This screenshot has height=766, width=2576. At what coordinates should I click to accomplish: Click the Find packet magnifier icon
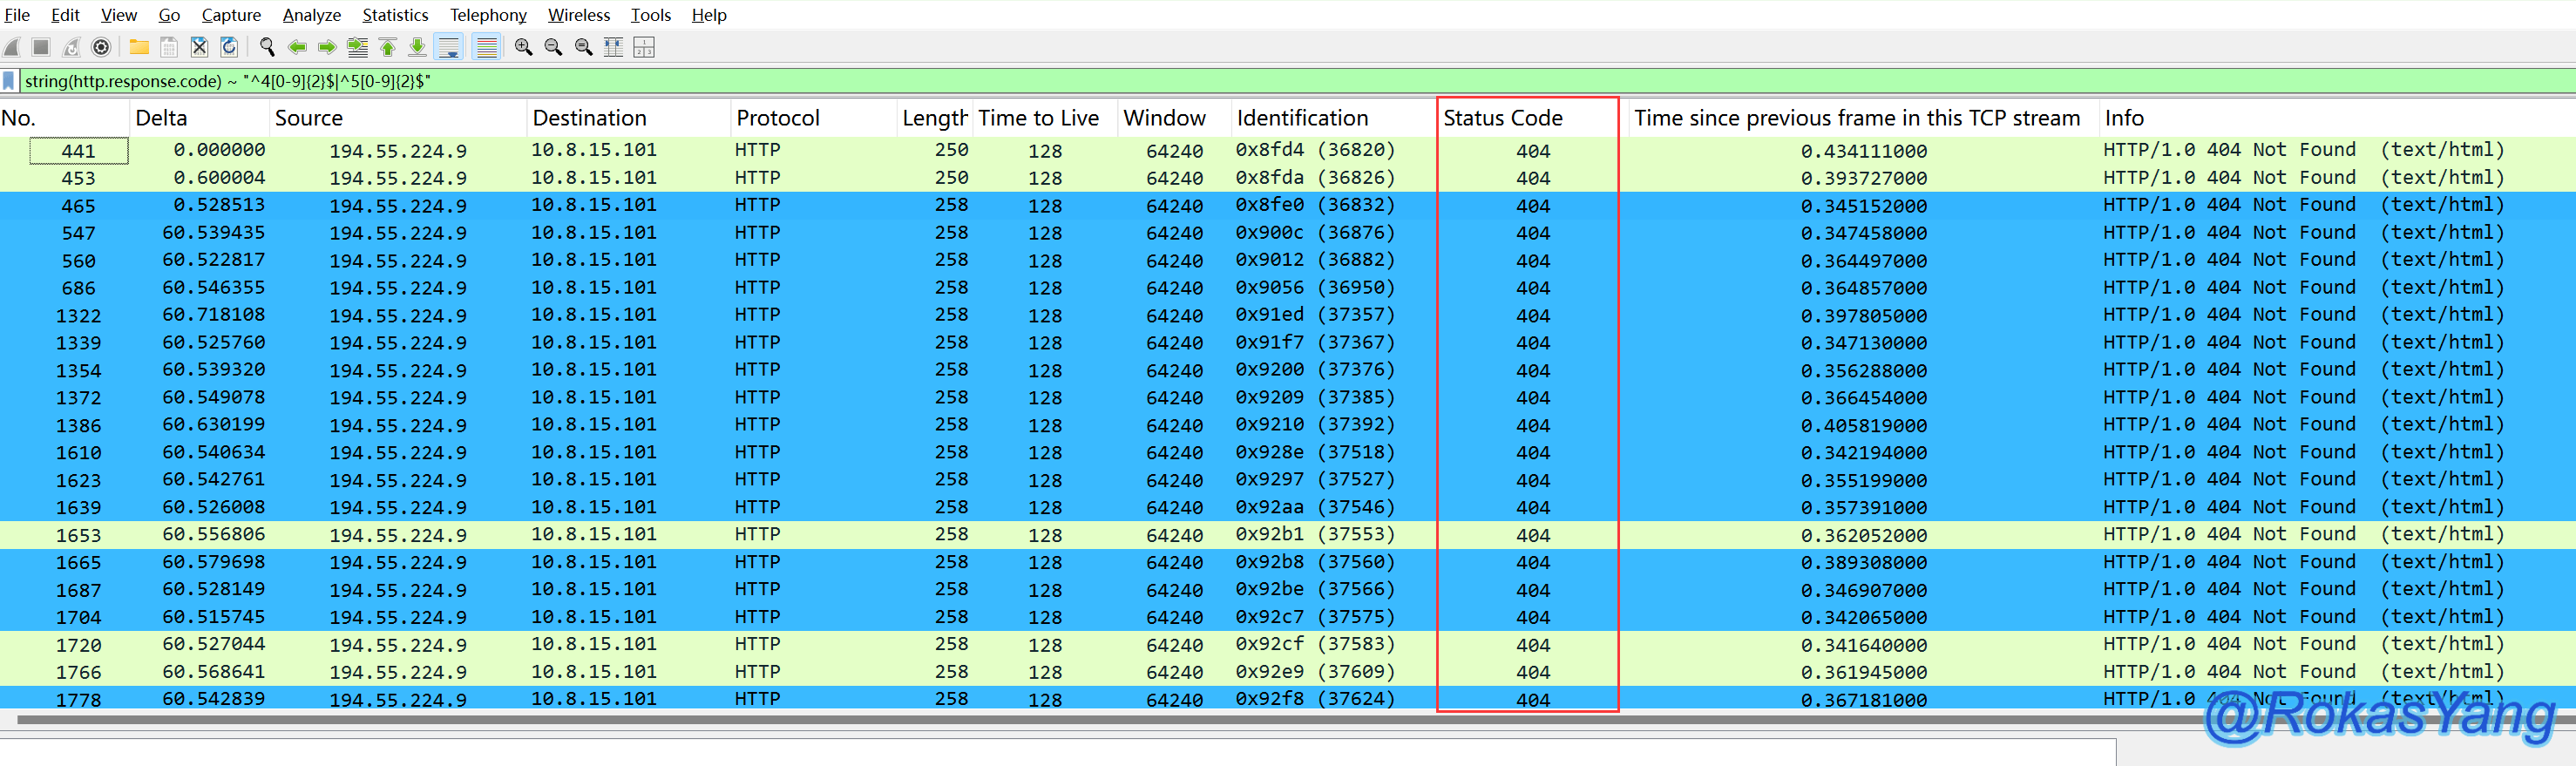(267, 47)
